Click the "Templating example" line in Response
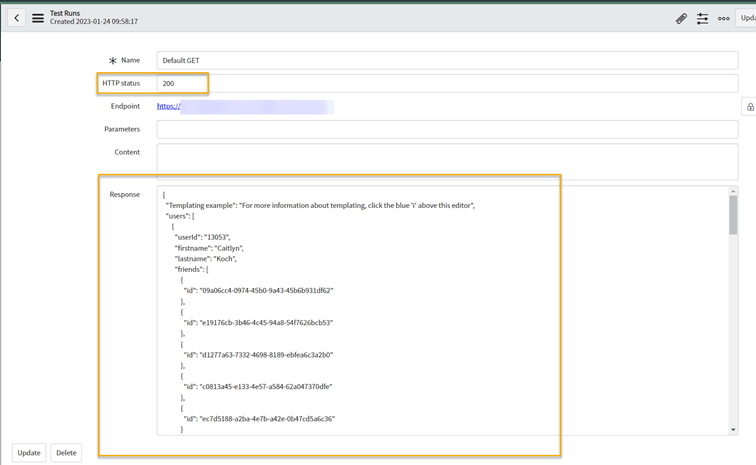Screen dimensions: 756x465 (320, 205)
